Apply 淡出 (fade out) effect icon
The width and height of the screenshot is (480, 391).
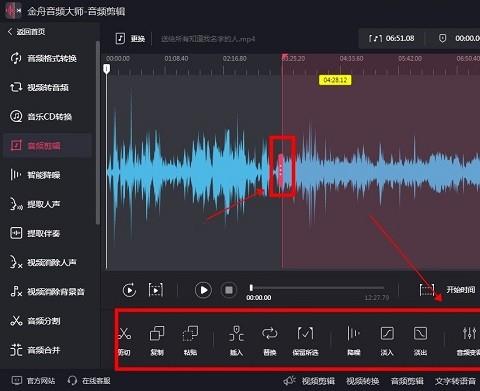click(420, 333)
